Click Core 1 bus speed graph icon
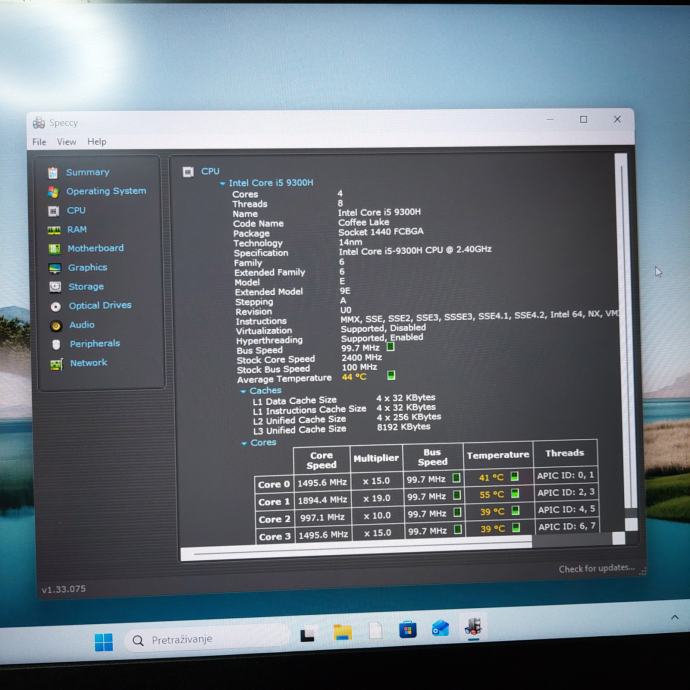Viewport: 690px width, 690px height. 457,495
